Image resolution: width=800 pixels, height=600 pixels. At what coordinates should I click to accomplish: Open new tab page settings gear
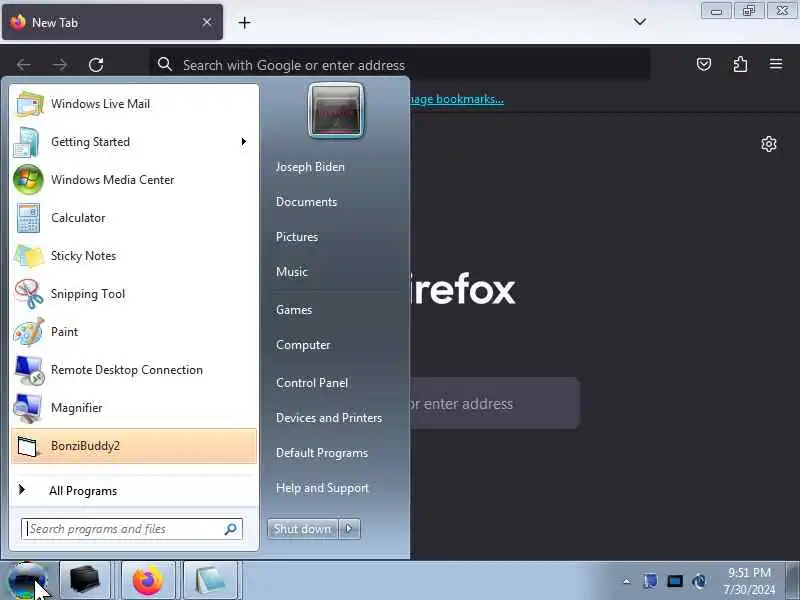pyautogui.click(x=769, y=144)
